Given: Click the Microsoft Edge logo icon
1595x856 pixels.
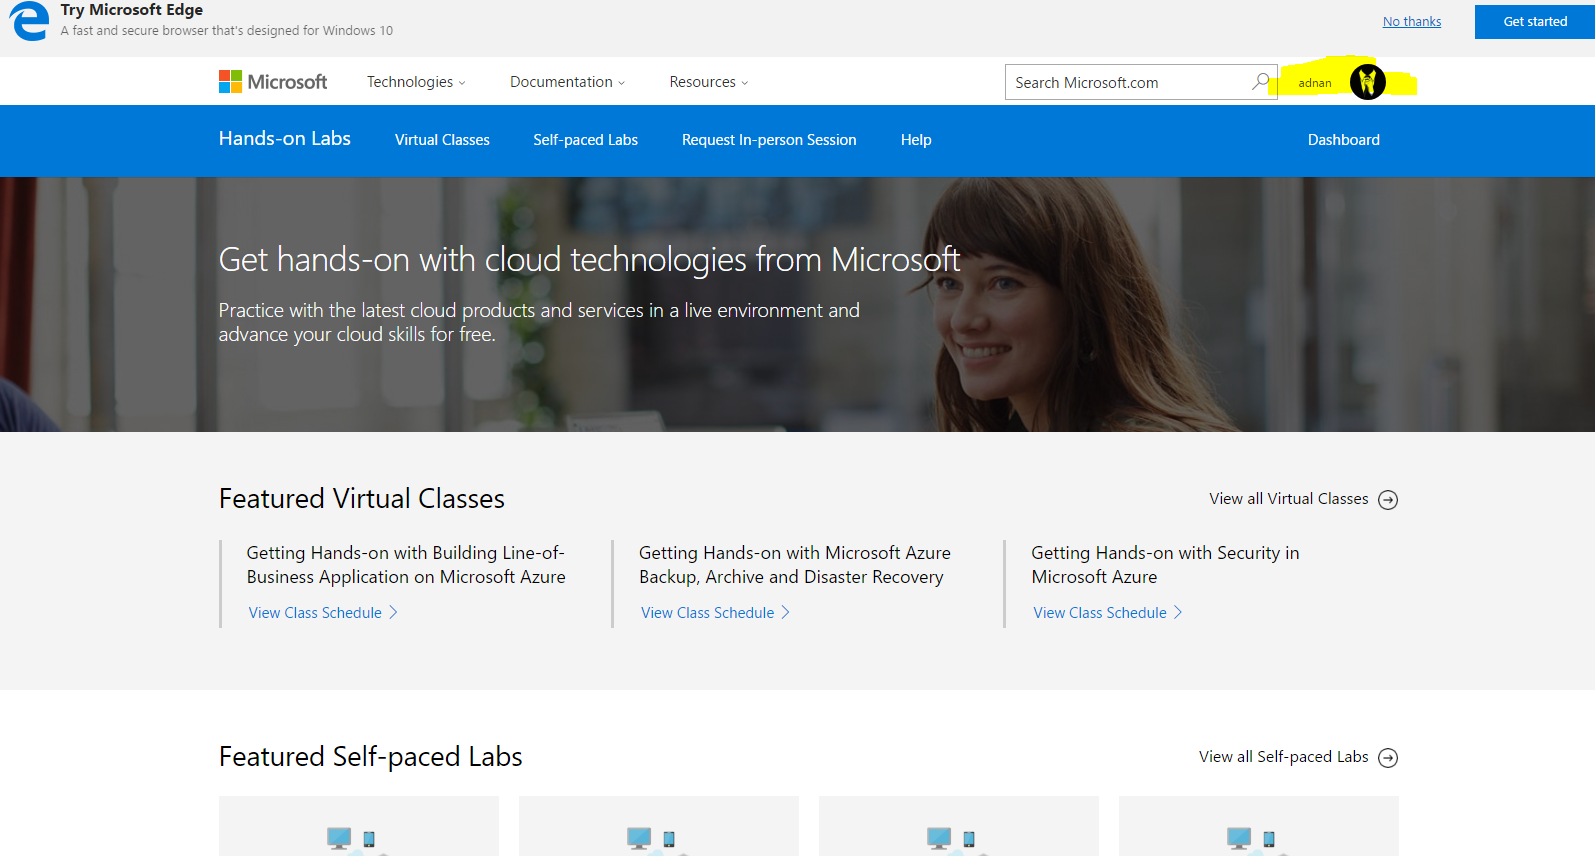Looking at the screenshot, I should [x=29, y=21].
